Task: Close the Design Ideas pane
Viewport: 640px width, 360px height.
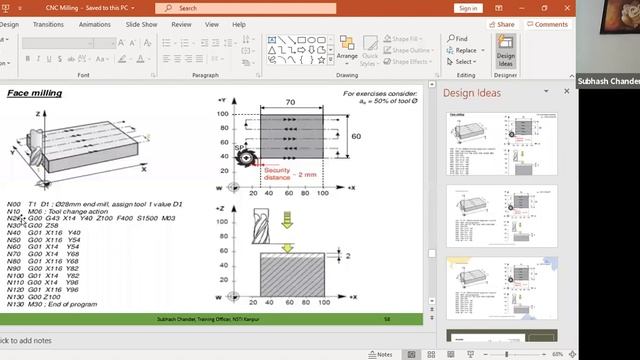Action: (567, 91)
